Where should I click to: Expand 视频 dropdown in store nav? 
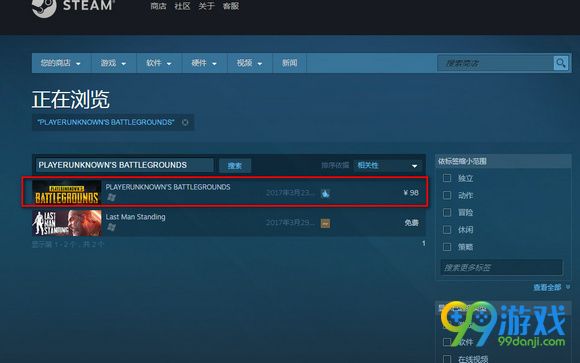tap(250, 63)
